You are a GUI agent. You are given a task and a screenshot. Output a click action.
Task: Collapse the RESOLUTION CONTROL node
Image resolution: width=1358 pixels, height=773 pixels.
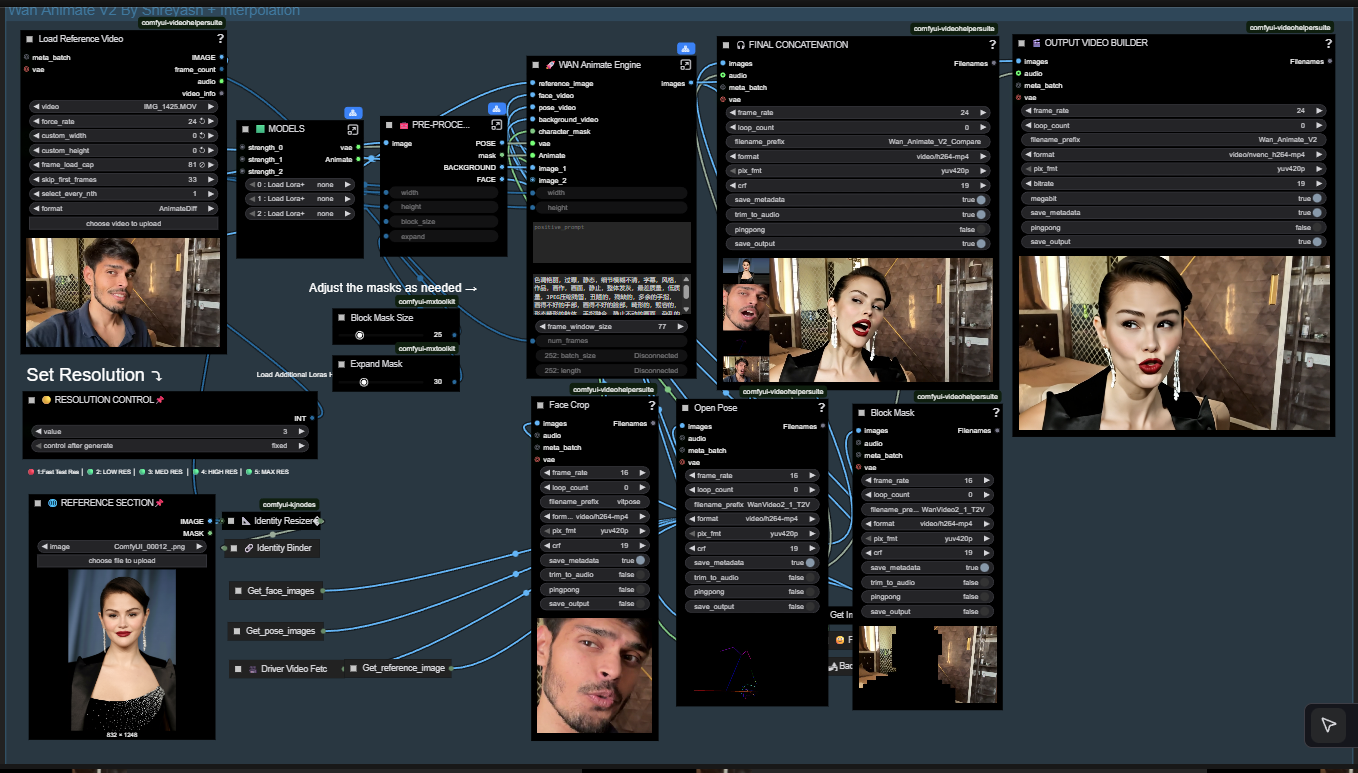32,400
